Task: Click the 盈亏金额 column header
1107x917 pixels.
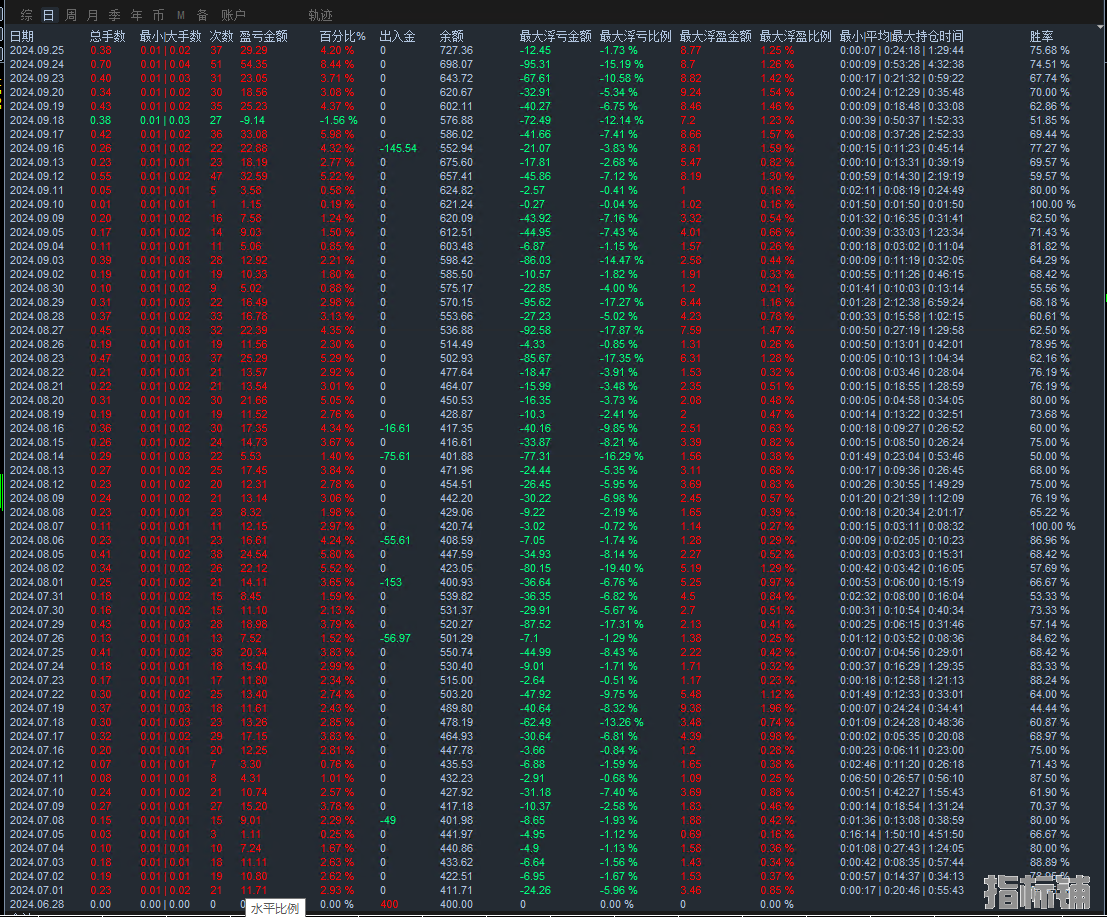Action: pos(263,36)
